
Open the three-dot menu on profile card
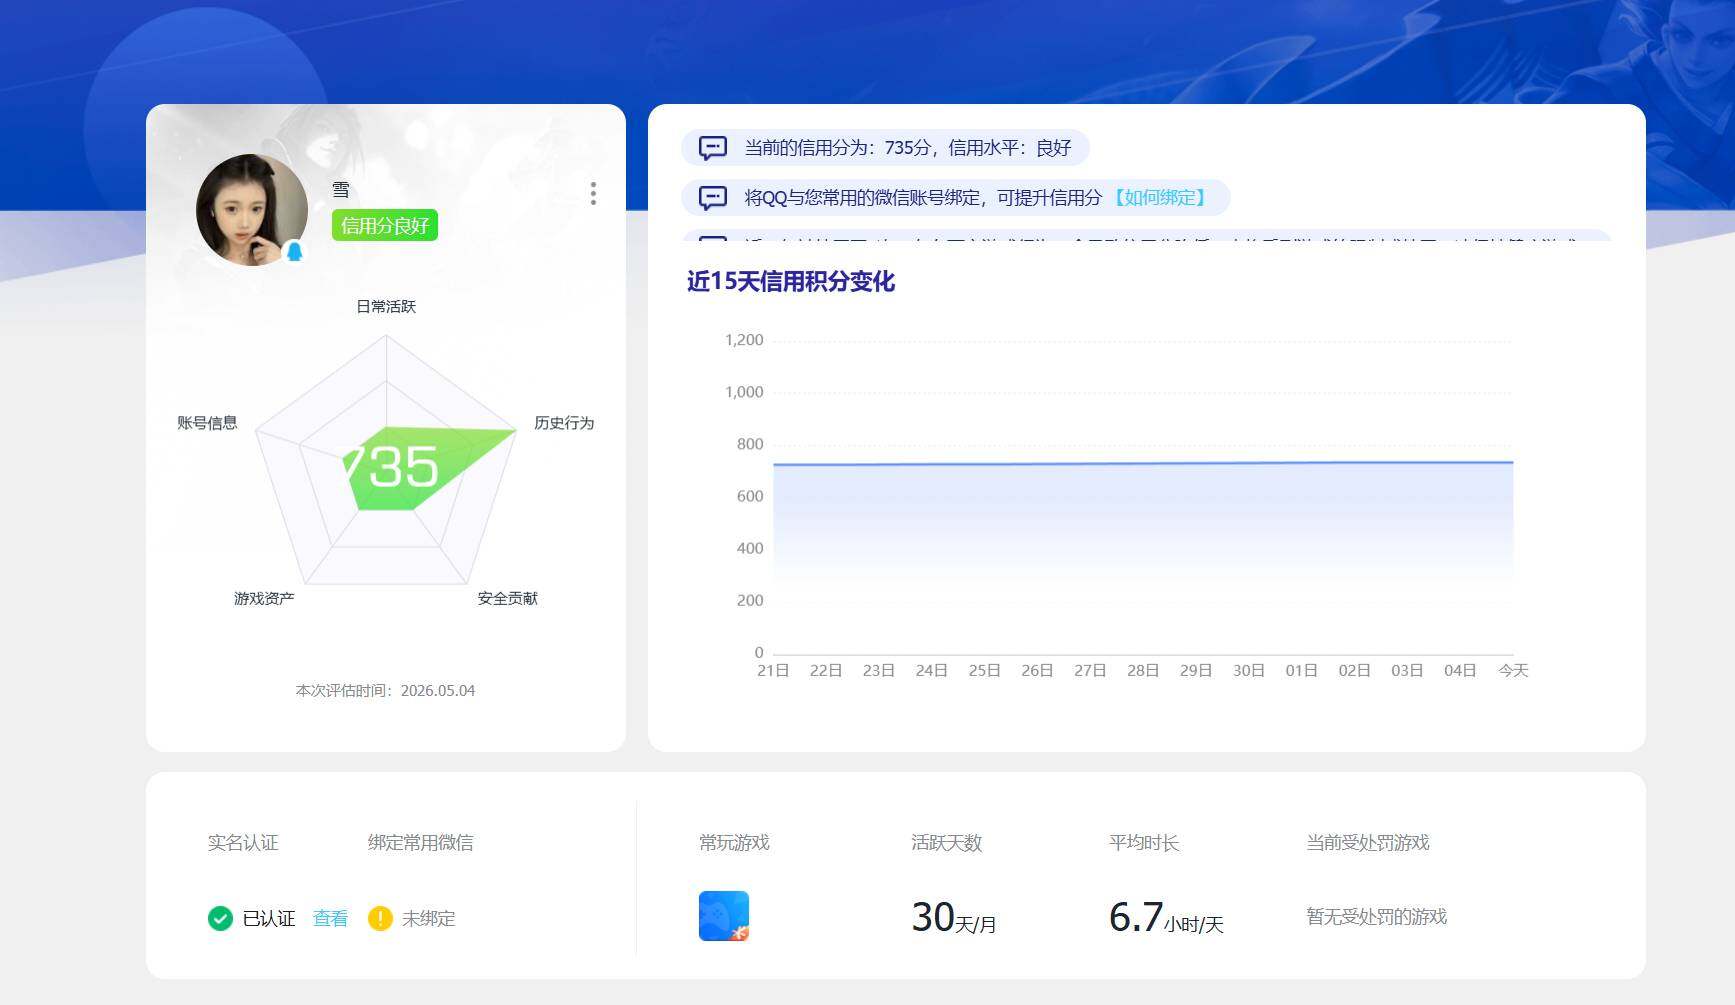[593, 194]
